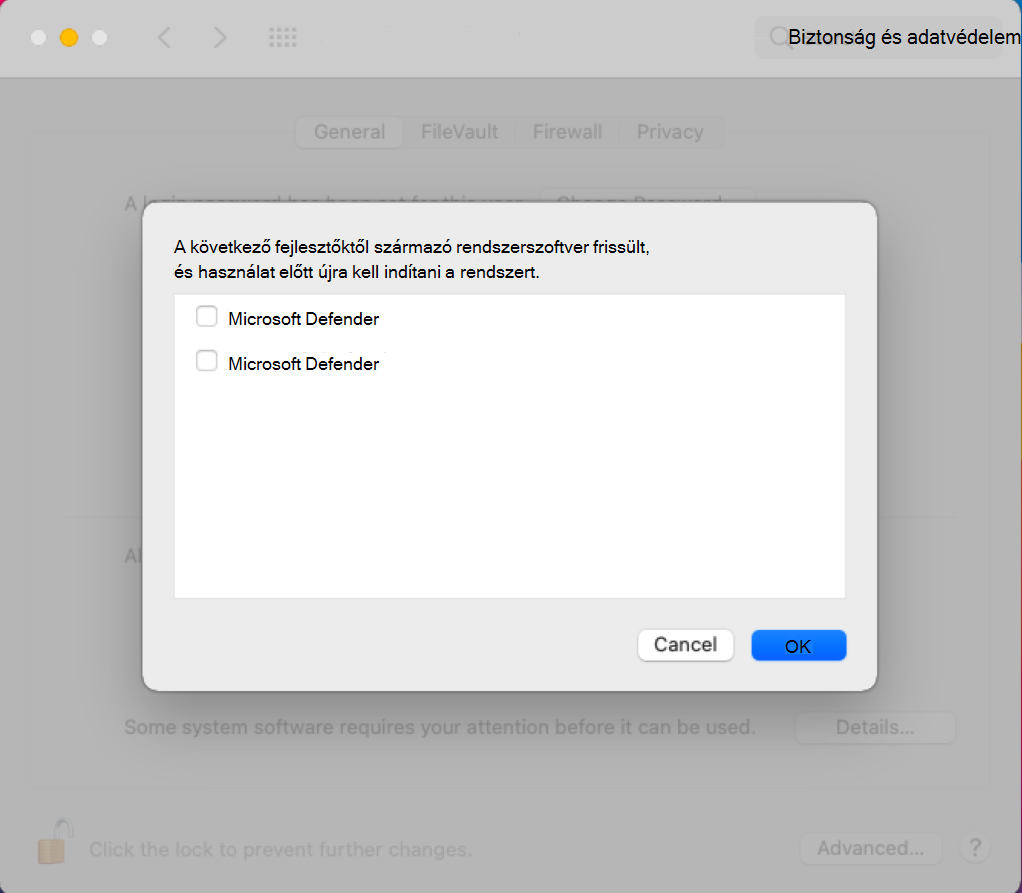Show all preferences grid icon
The width and height of the screenshot is (1022, 893).
[283, 37]
